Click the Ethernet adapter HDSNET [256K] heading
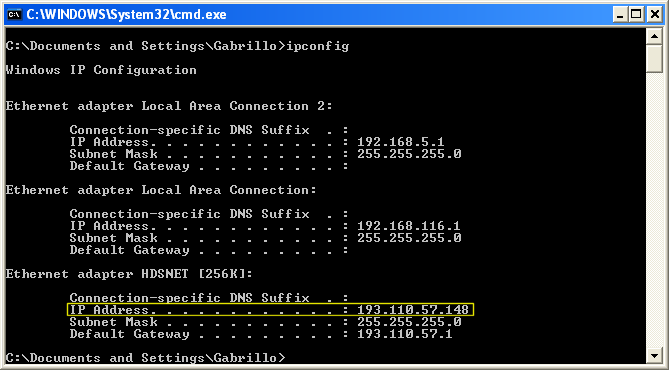This screenshot has width=669, height=370. click(129, 274)
